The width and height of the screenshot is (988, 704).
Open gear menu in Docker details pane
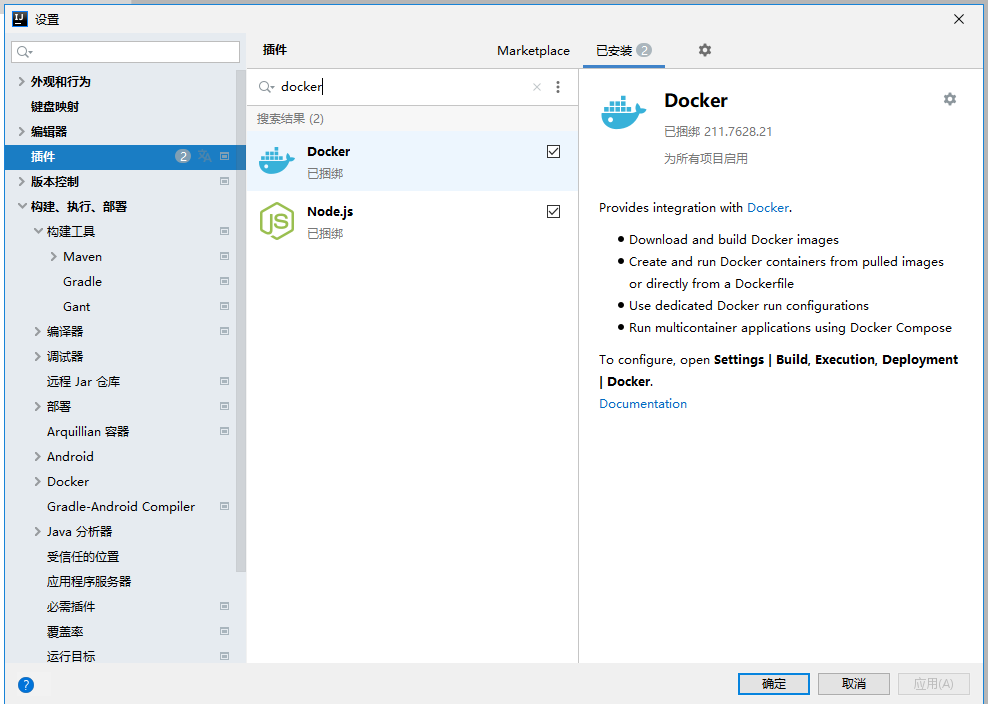950,99
